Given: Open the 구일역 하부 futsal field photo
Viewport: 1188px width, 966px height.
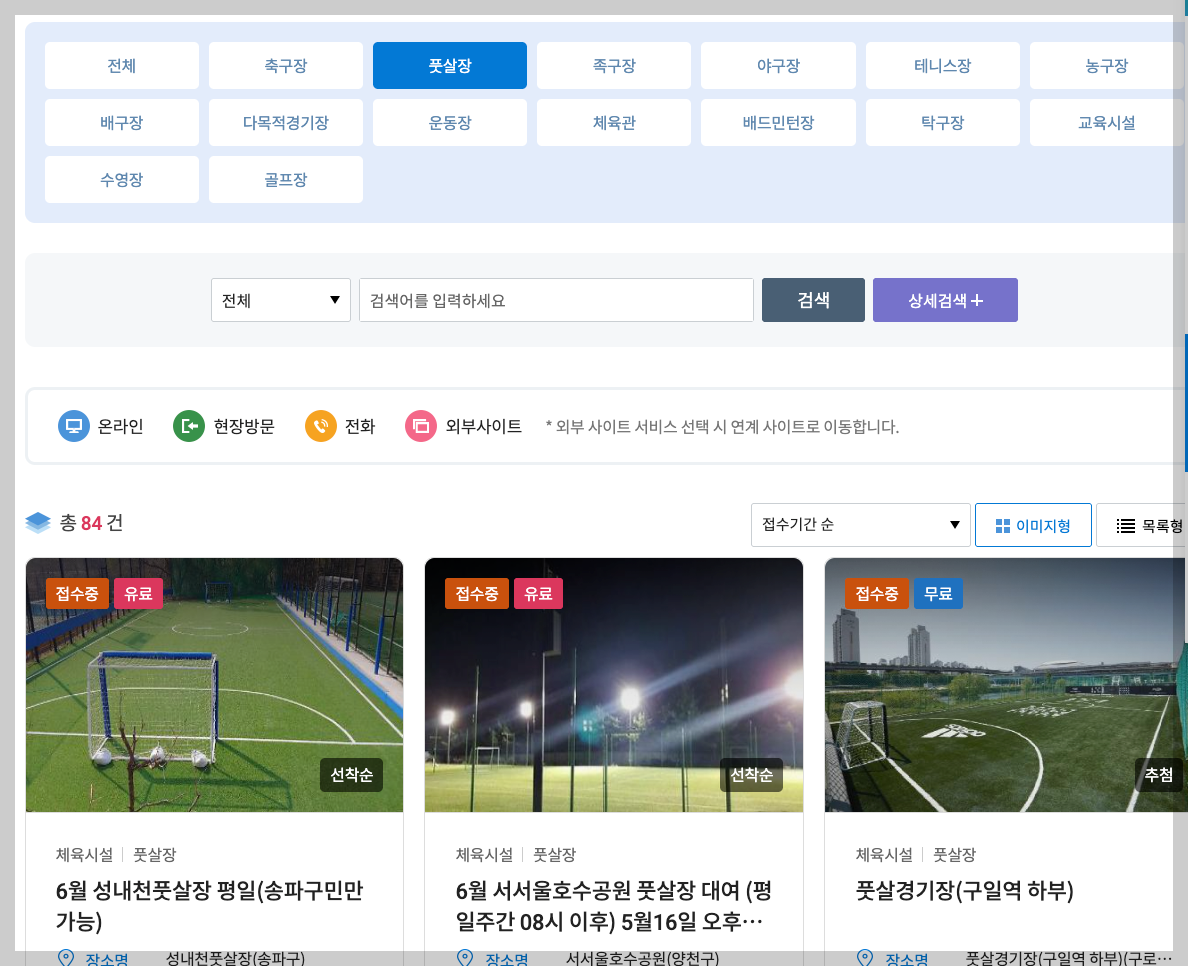Looking at the screenshot, I should [x=1005, y=685].
